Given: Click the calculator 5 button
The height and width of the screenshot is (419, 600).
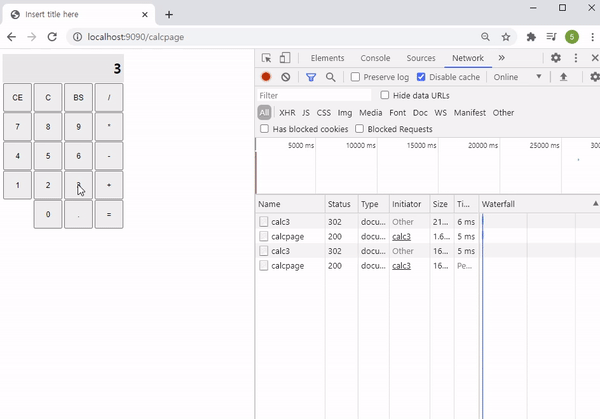Looking at the screenshot, I should (48, 156).
